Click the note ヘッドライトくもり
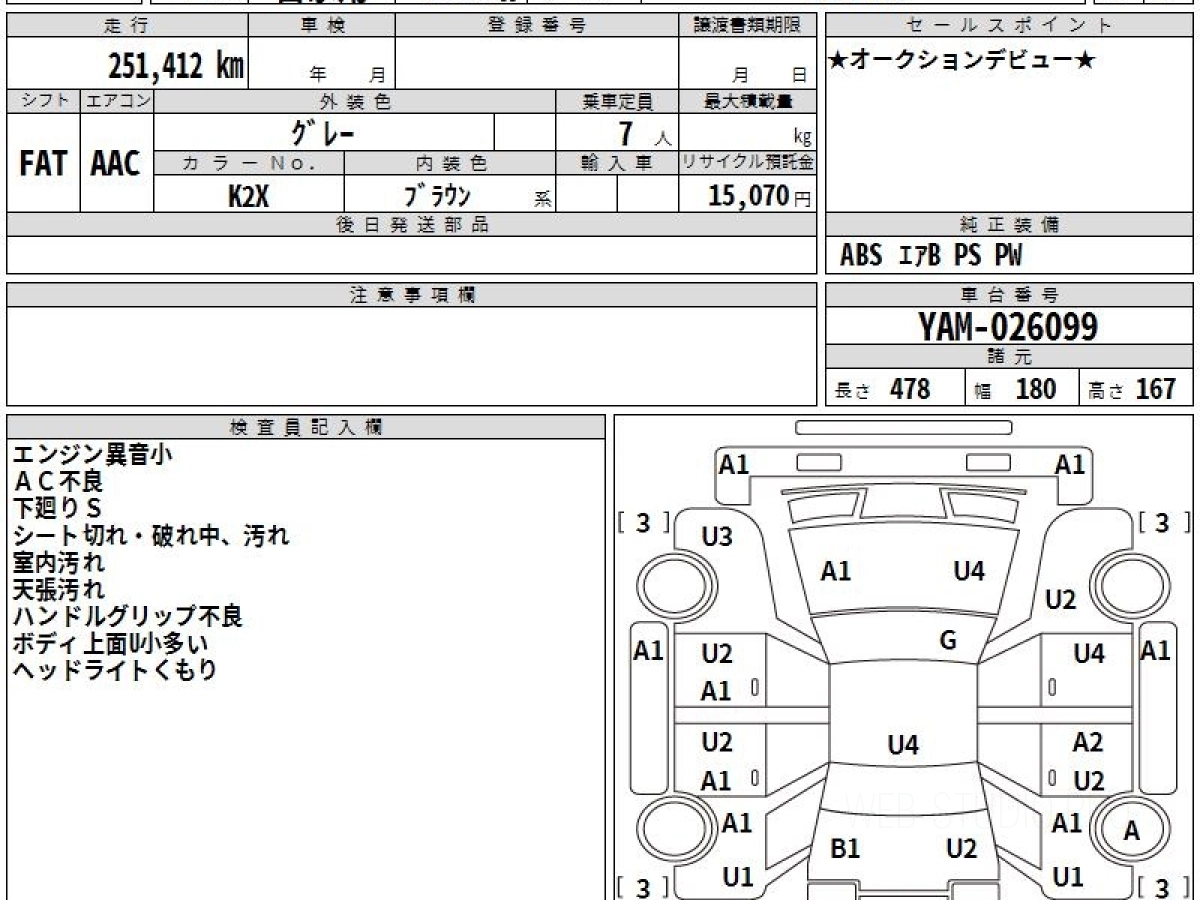 pos(115,670)
